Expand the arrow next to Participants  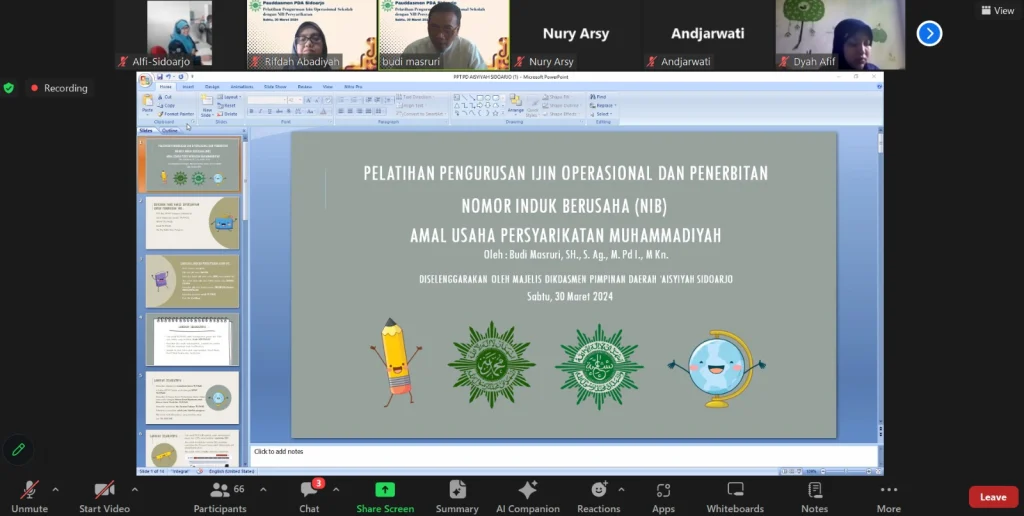click(x=263, y=489)
